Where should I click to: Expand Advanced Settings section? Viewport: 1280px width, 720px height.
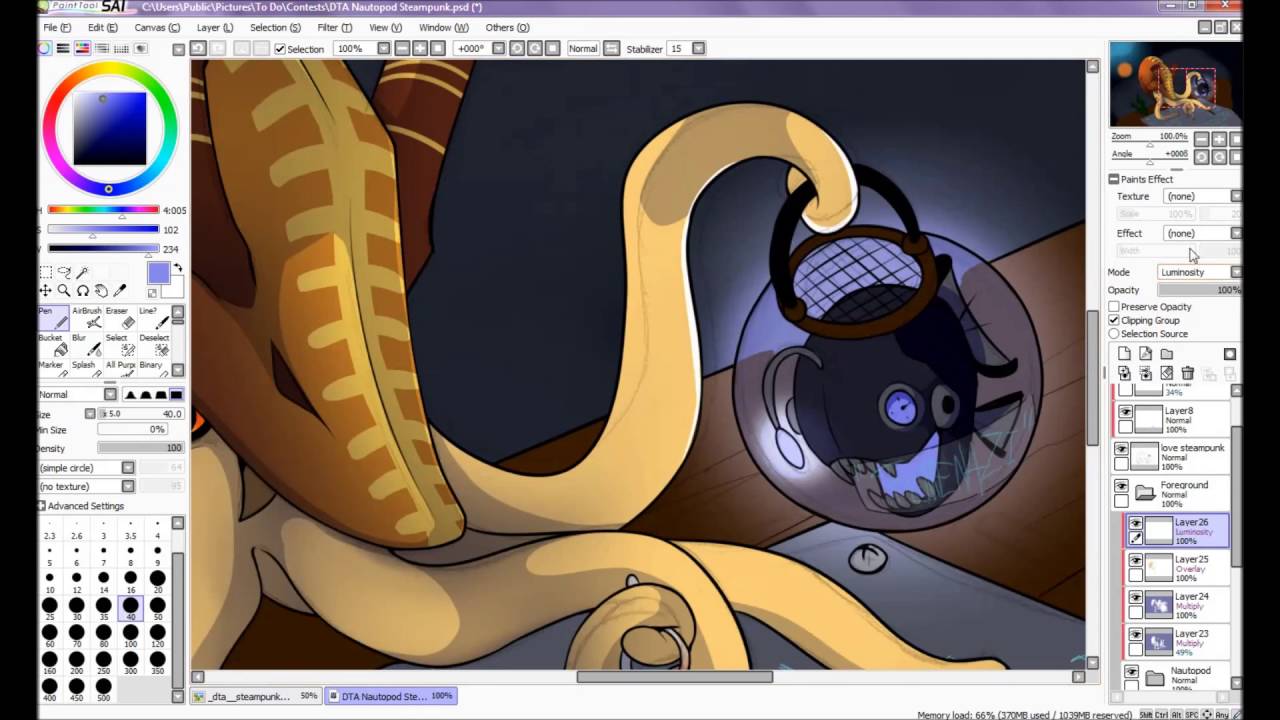[x=80, y=506]
